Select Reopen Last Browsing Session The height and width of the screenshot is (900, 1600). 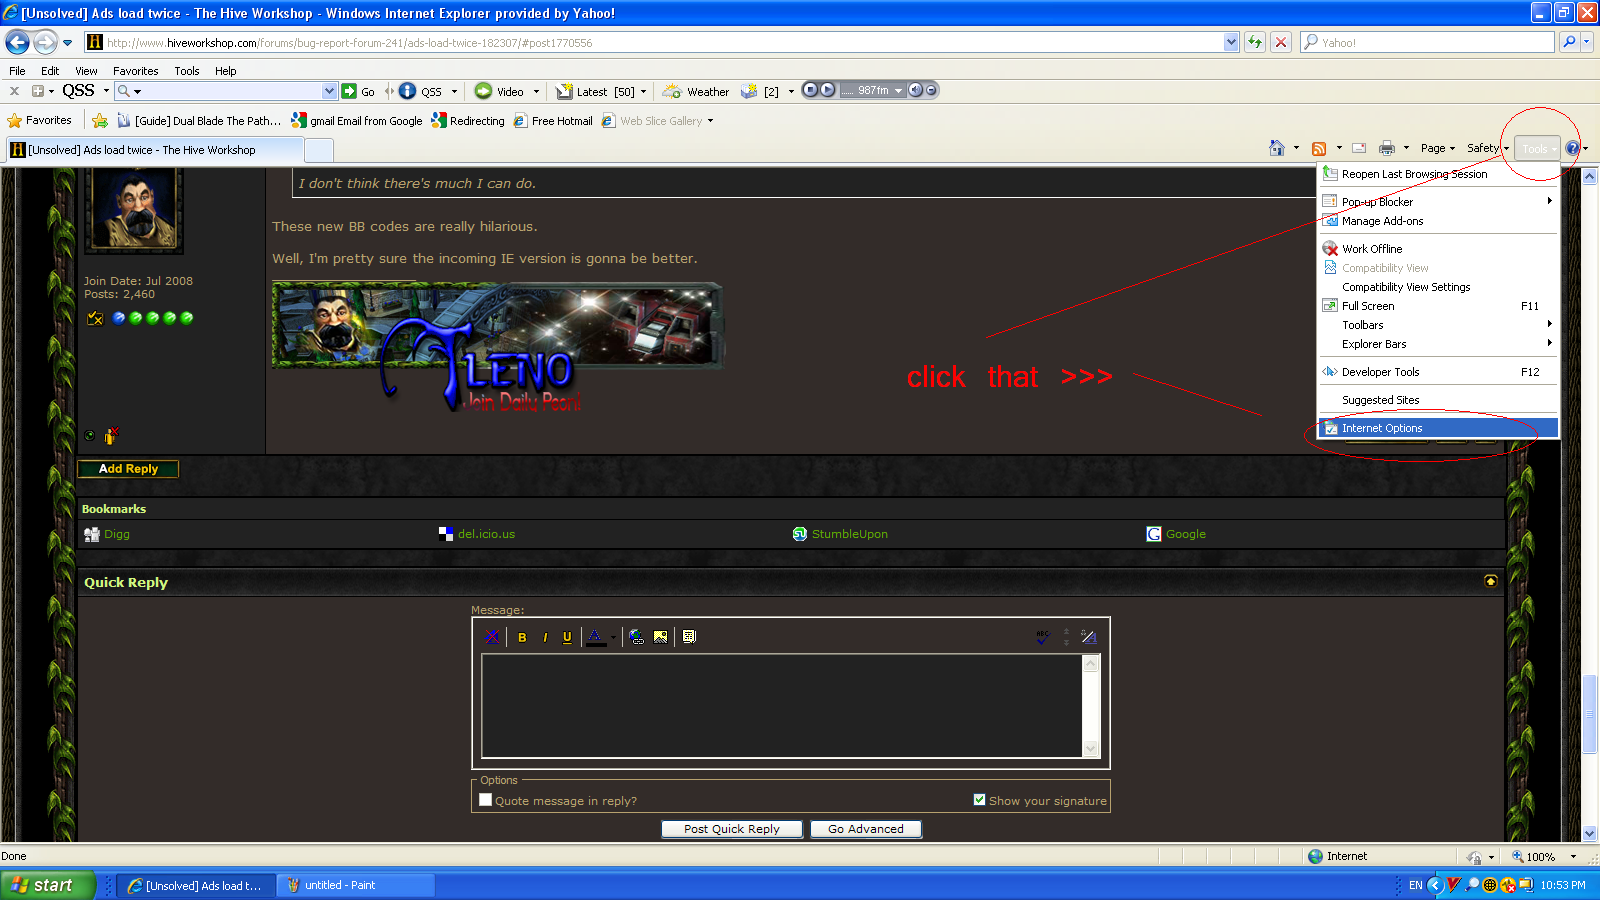[1438, 174]
